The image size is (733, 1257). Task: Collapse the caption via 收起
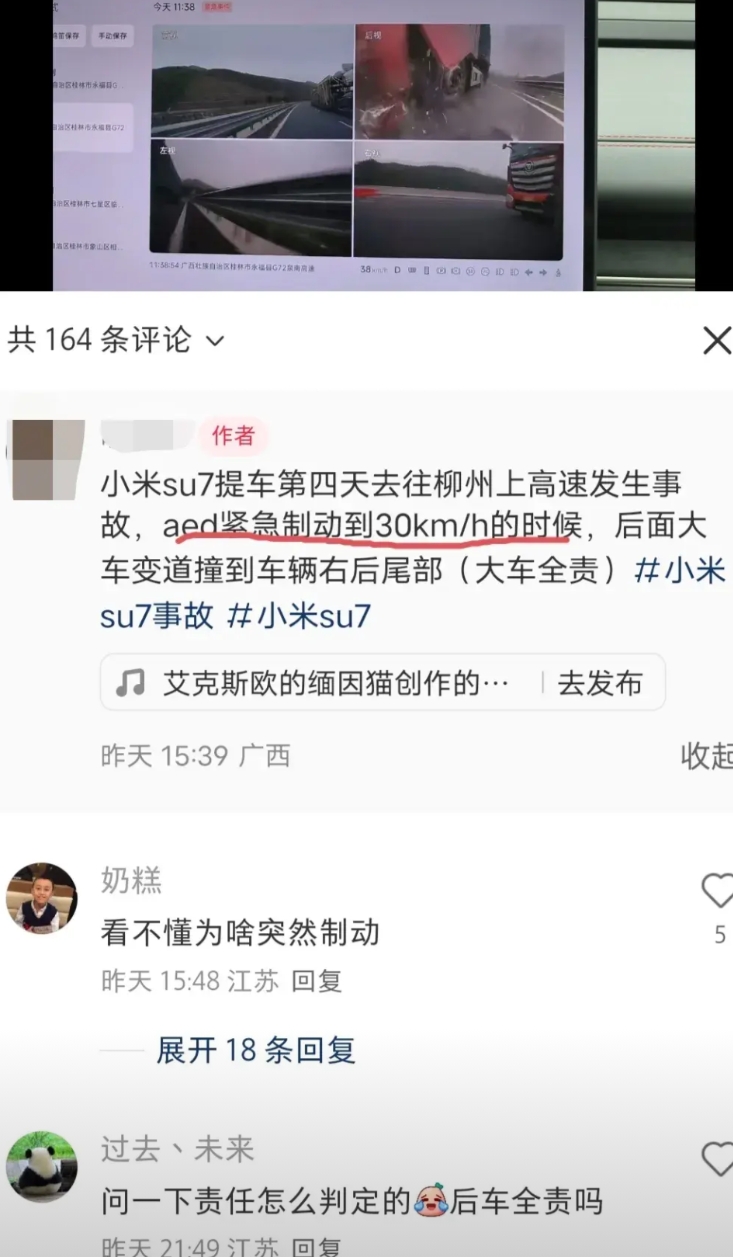pyautogui.click(x=706, y=756)
